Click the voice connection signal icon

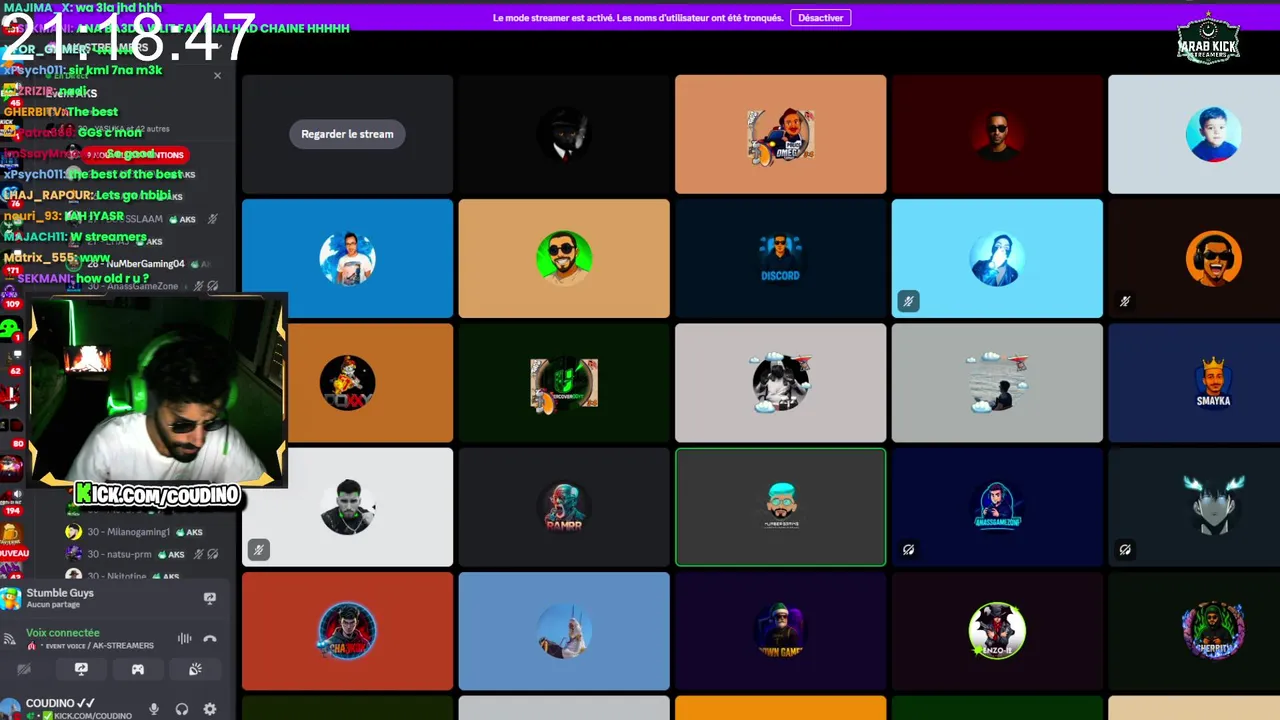(10, 638)
